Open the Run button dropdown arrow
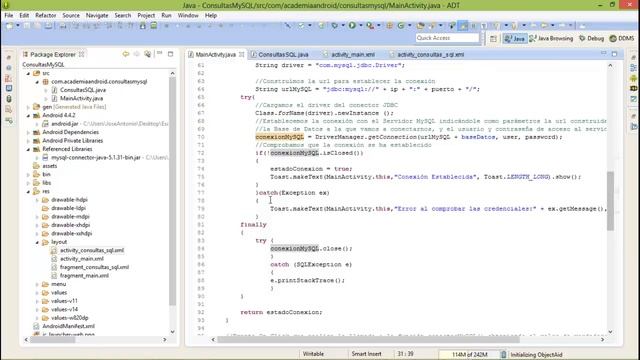The image size is (640, 360). [361, 26]
